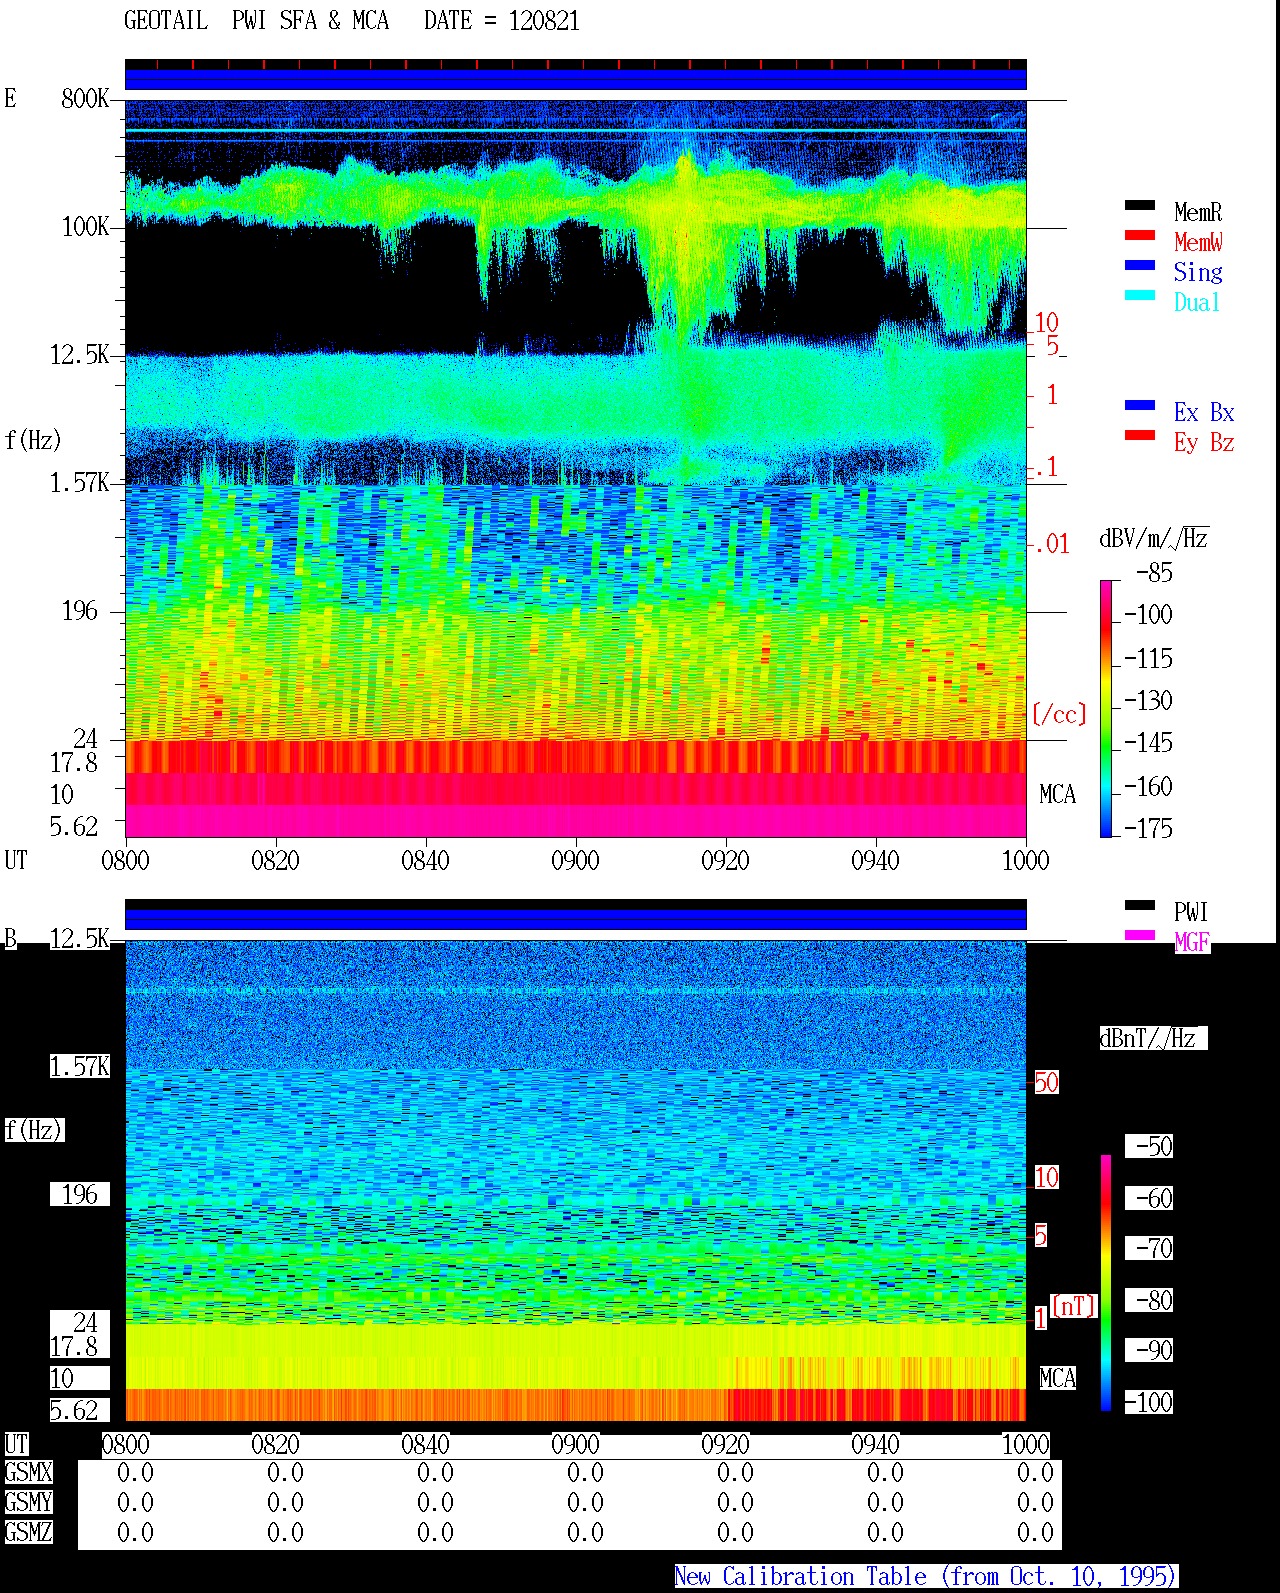Click the -175 color scale value
The height and width of the screenshot is (1593, 1280).
click(x=1148, y=829)
